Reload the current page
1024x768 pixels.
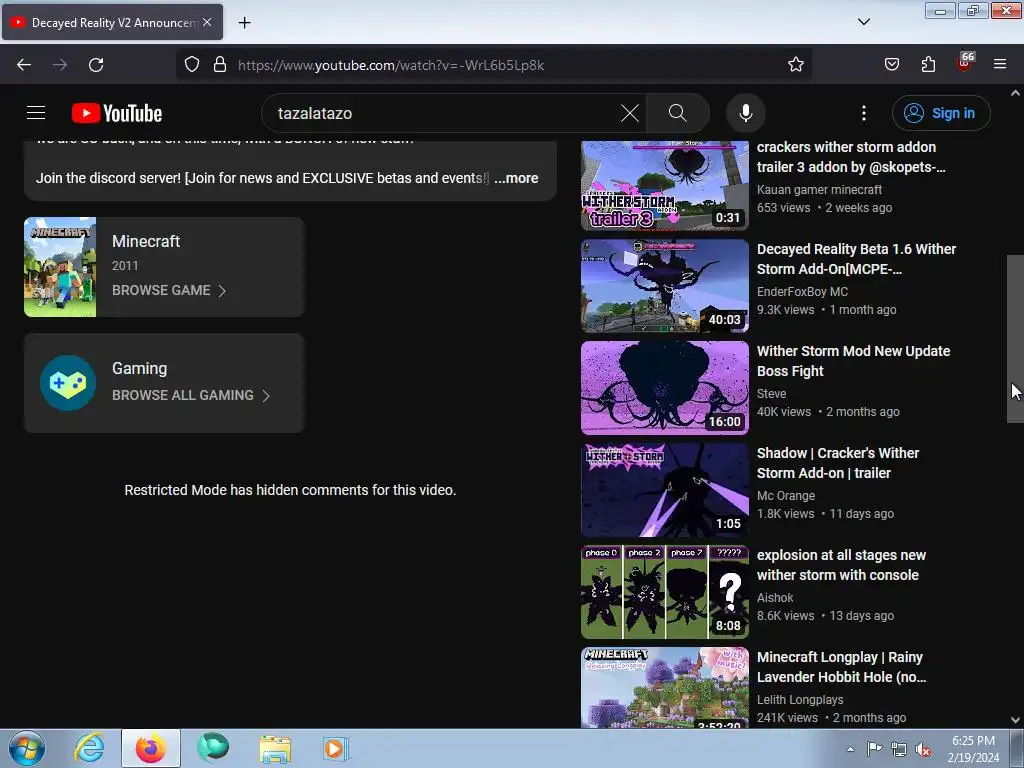(x=96, y=65)
